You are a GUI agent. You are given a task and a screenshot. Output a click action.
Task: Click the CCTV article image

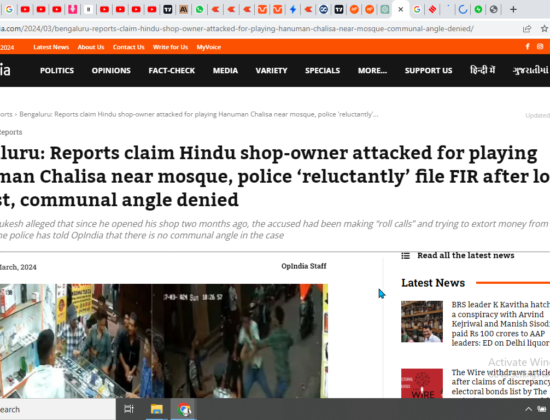pyautogui.click(x=164, y=341)
